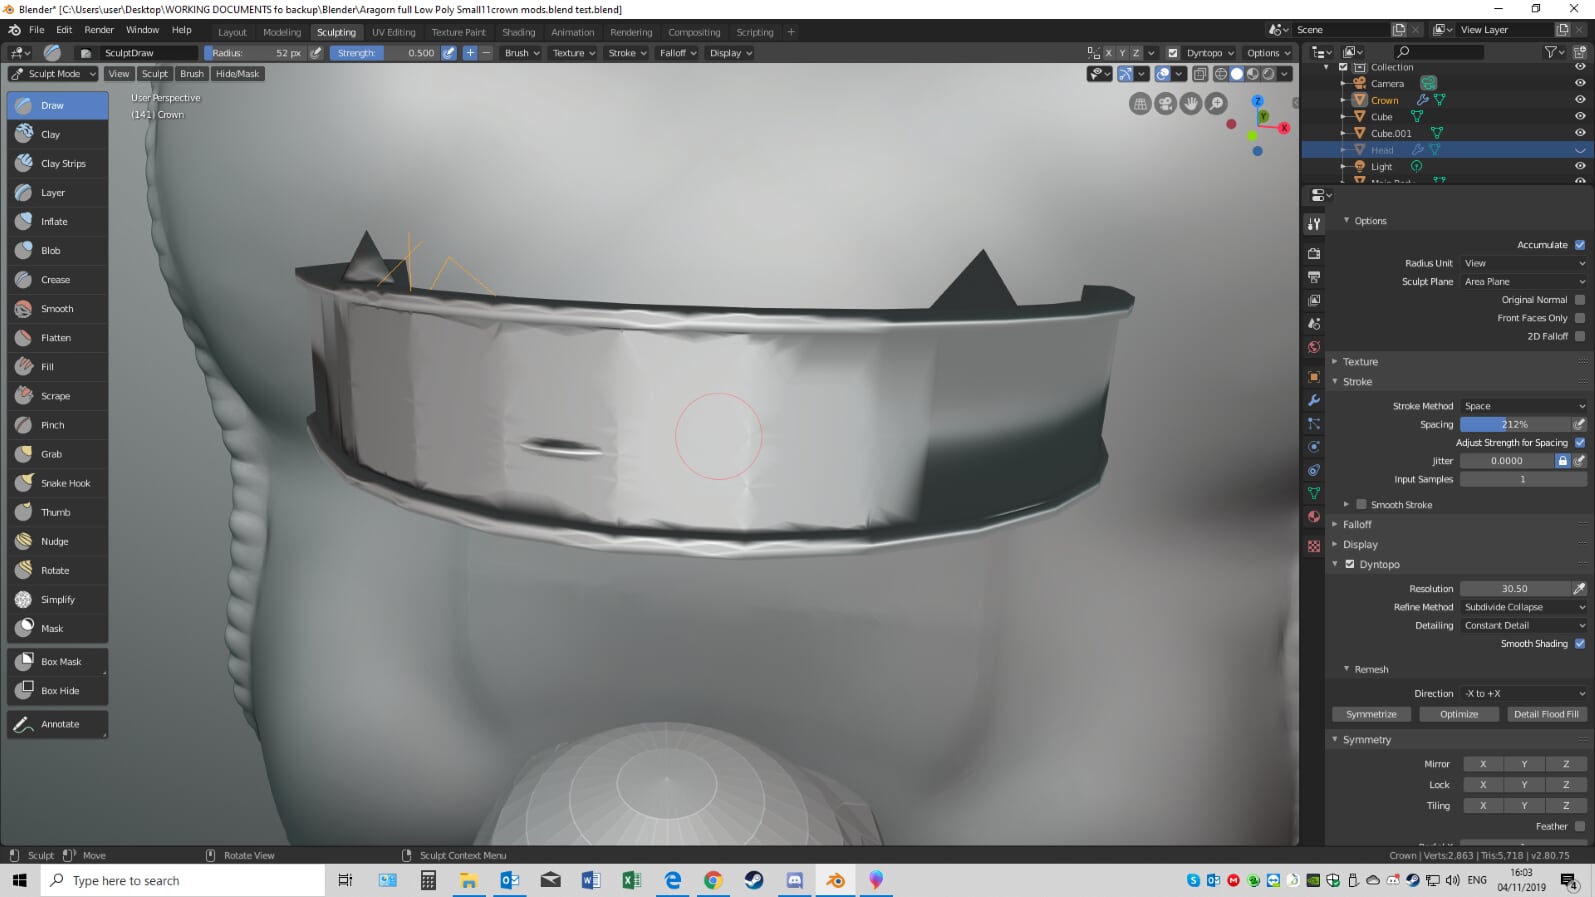Screen dimensions: 1595x897
Task: Click the pan view hand gizmo
Action: (x=1190, y=103)
